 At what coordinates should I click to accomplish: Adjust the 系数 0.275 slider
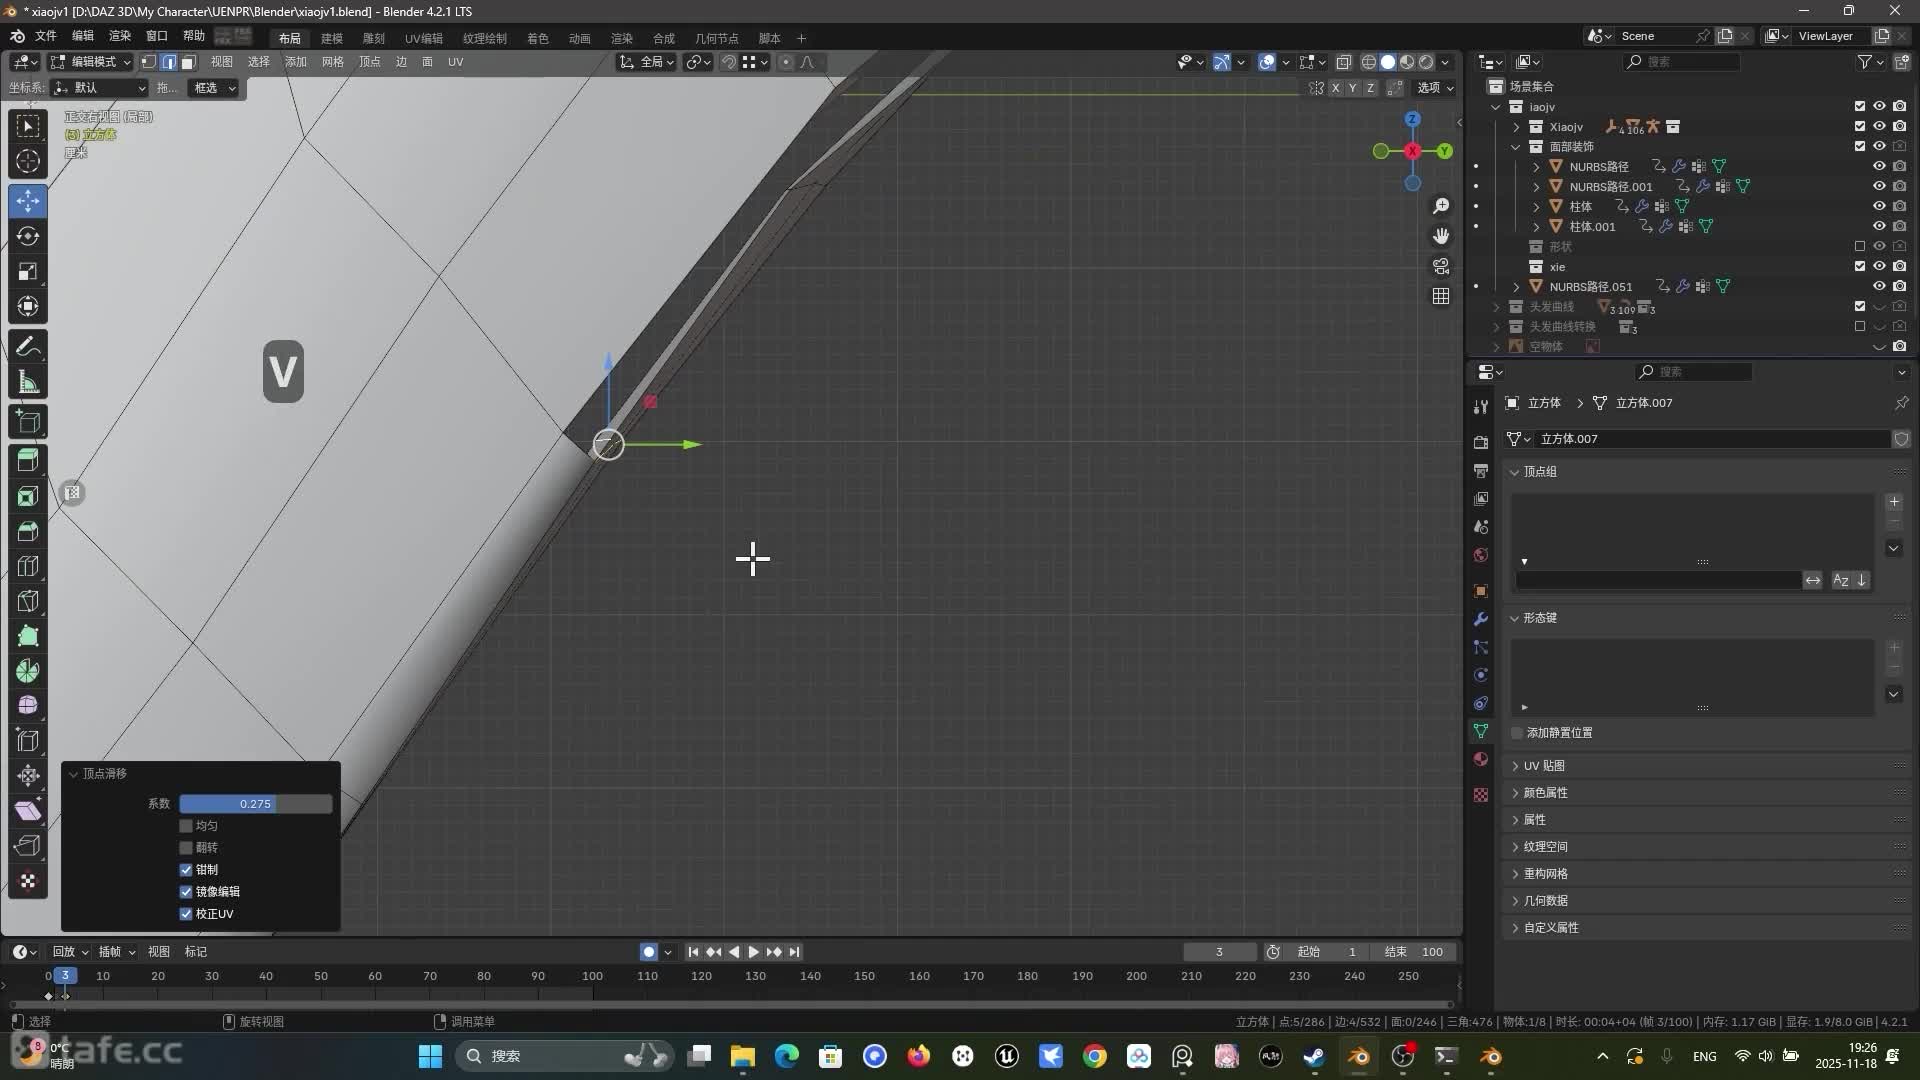coord(255,804)
